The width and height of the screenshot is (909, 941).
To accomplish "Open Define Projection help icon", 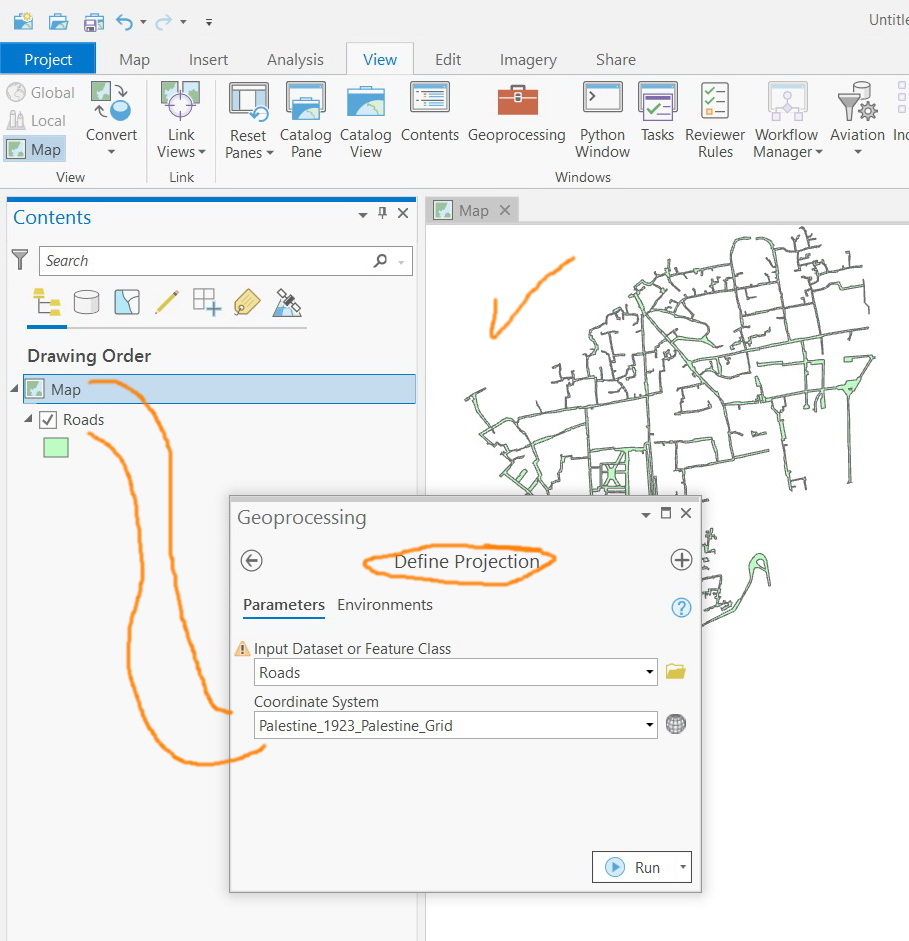I will point(681,607).
